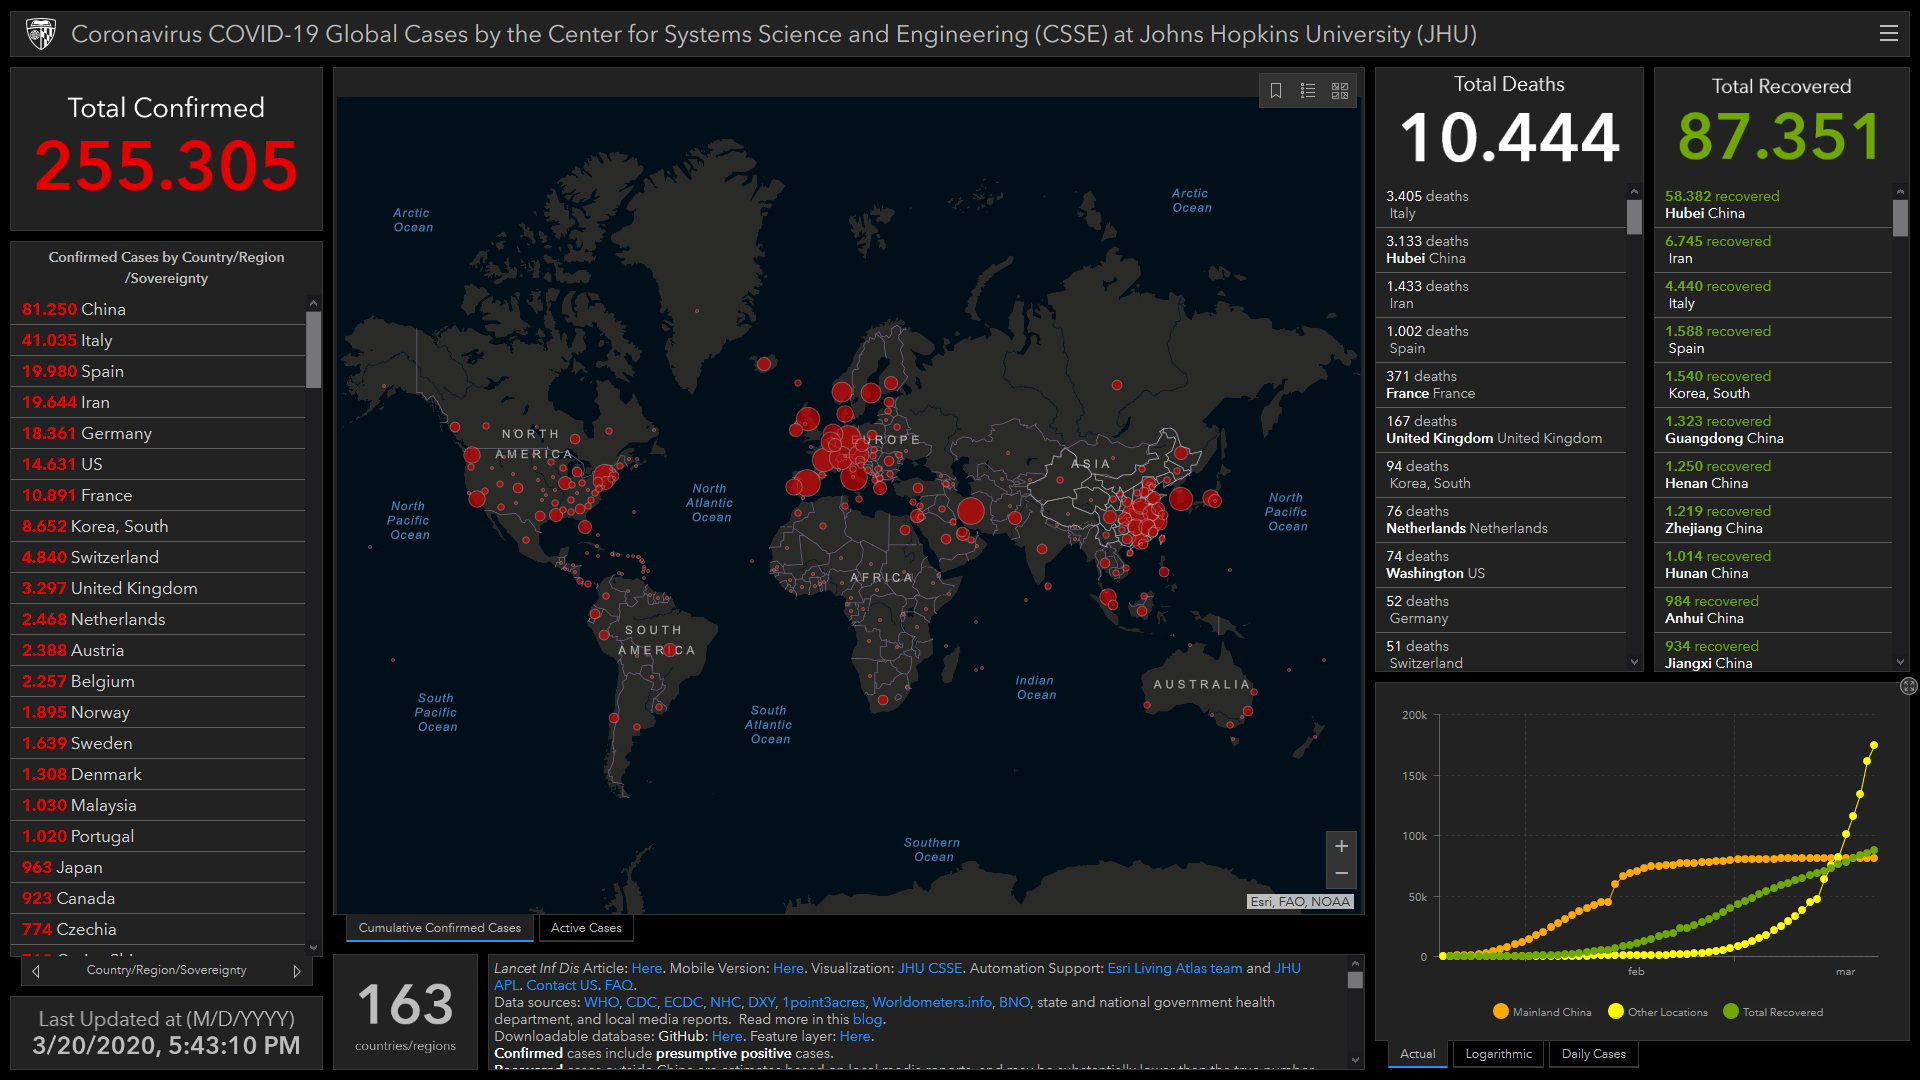The image size is (1920, 1080).
Task: Select 58.382 recovered Hubei China entry
Action: tap(1775, 205)
